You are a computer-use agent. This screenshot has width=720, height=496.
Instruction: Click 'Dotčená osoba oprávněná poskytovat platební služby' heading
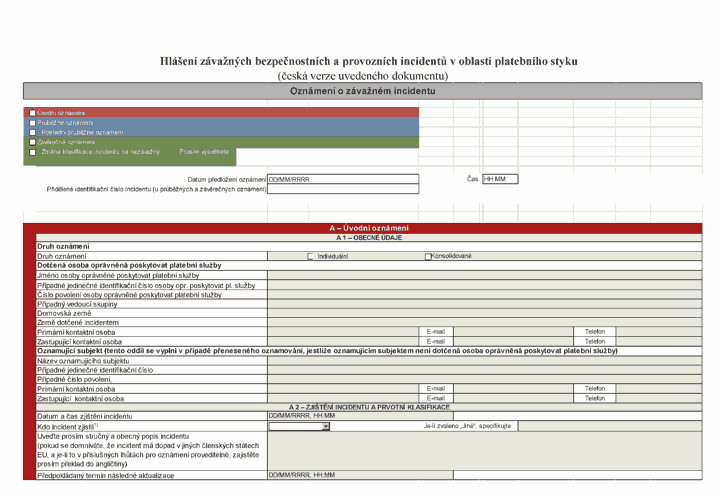tap(129, 265)
